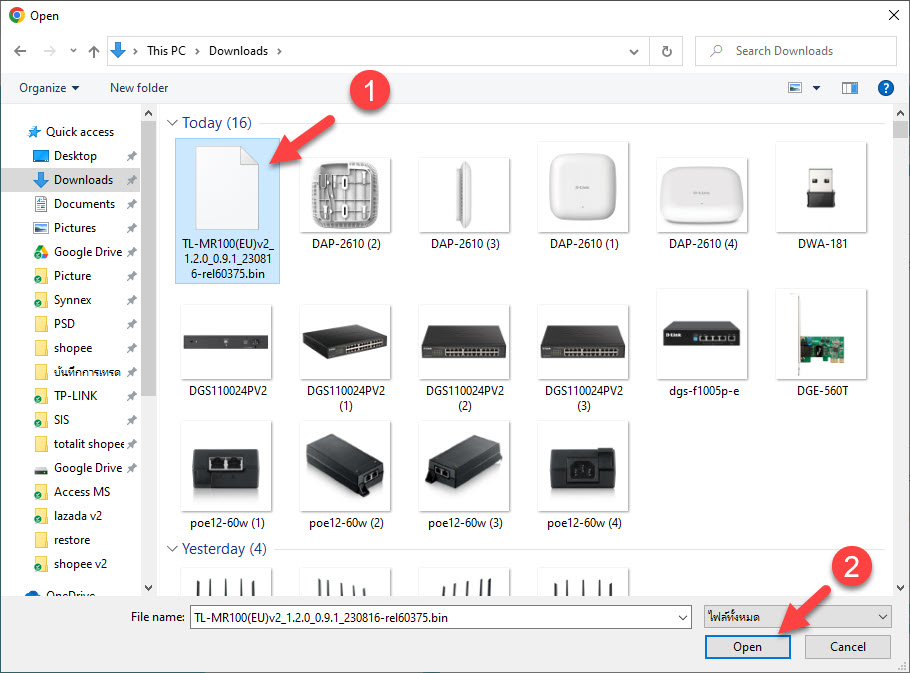Create a New folder
The height and width of the screenshot is (673, 910).
(x=139, y=88)
